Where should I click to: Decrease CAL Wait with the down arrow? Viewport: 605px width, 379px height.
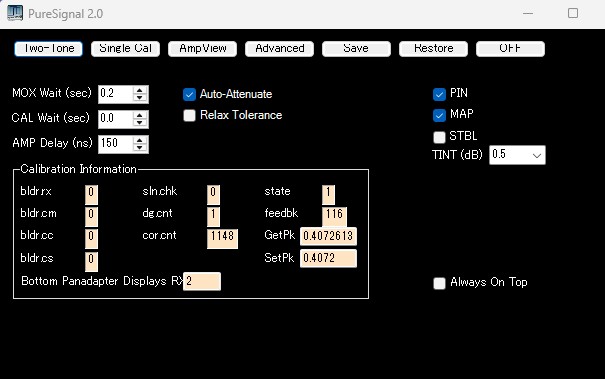click(x=140, y=123)
